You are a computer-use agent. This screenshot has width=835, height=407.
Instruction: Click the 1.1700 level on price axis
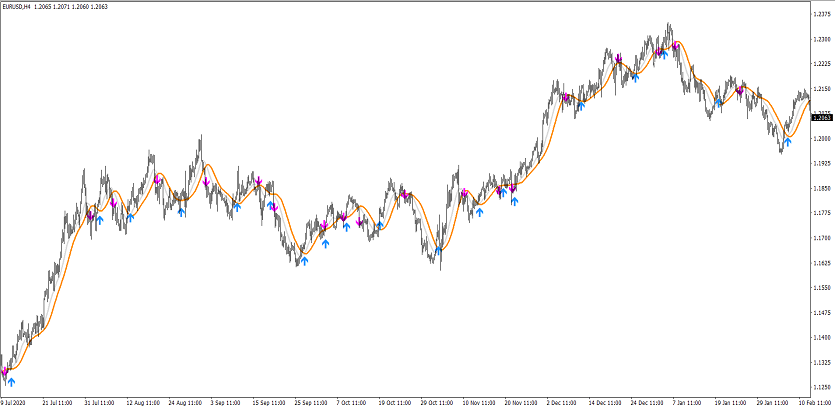[x=821, y=238]
